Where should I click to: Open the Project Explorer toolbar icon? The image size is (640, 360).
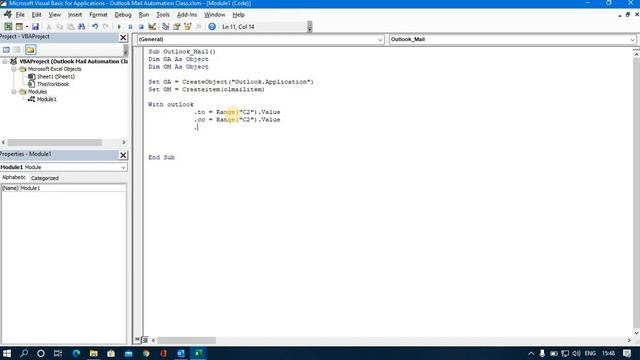coord(165,27)
